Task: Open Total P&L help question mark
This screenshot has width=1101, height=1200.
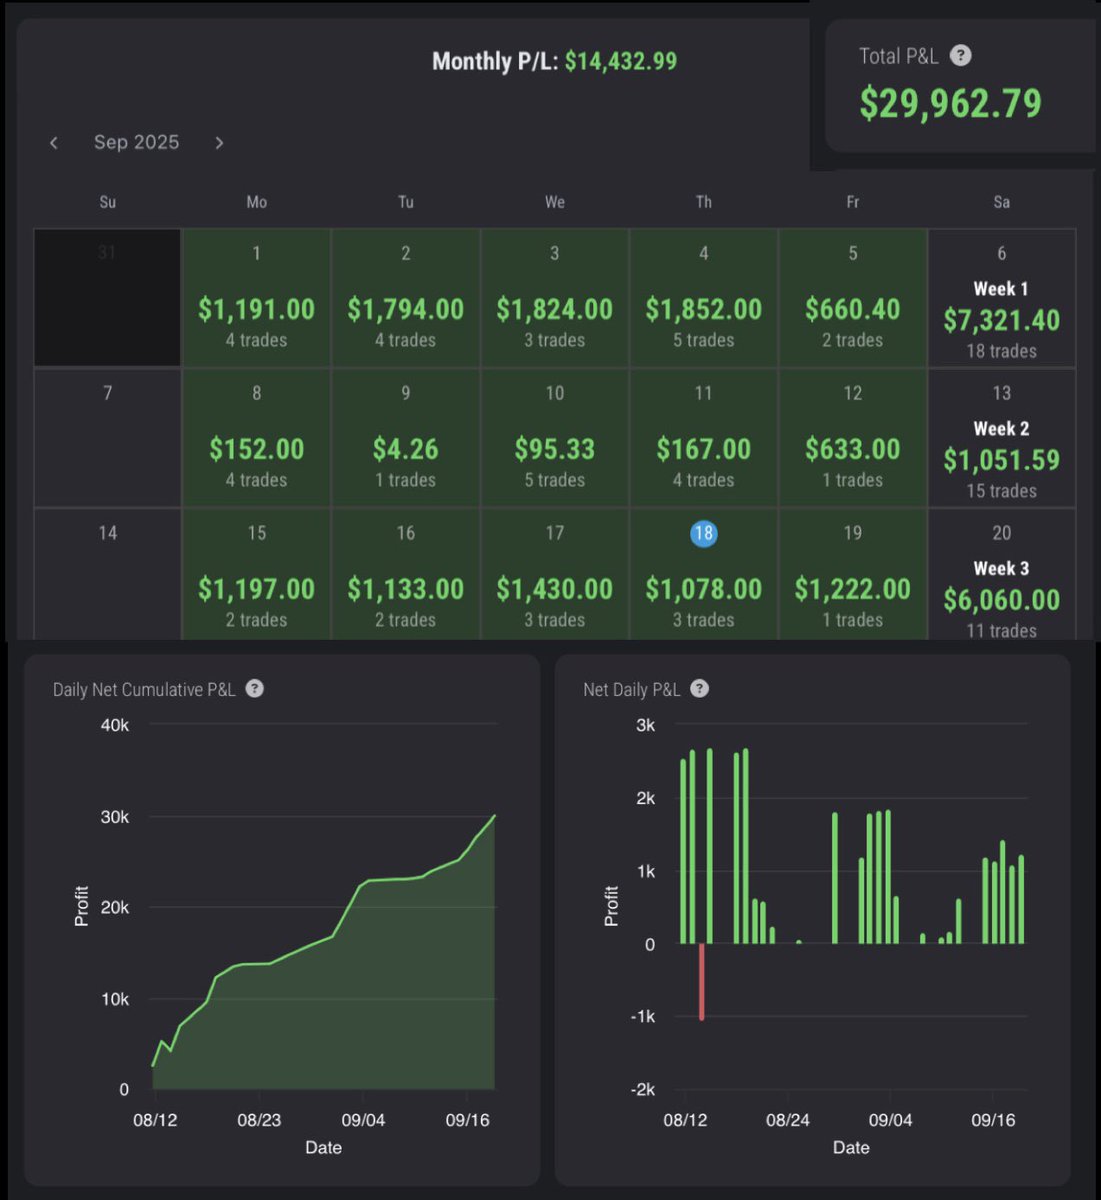Action: 960,56
